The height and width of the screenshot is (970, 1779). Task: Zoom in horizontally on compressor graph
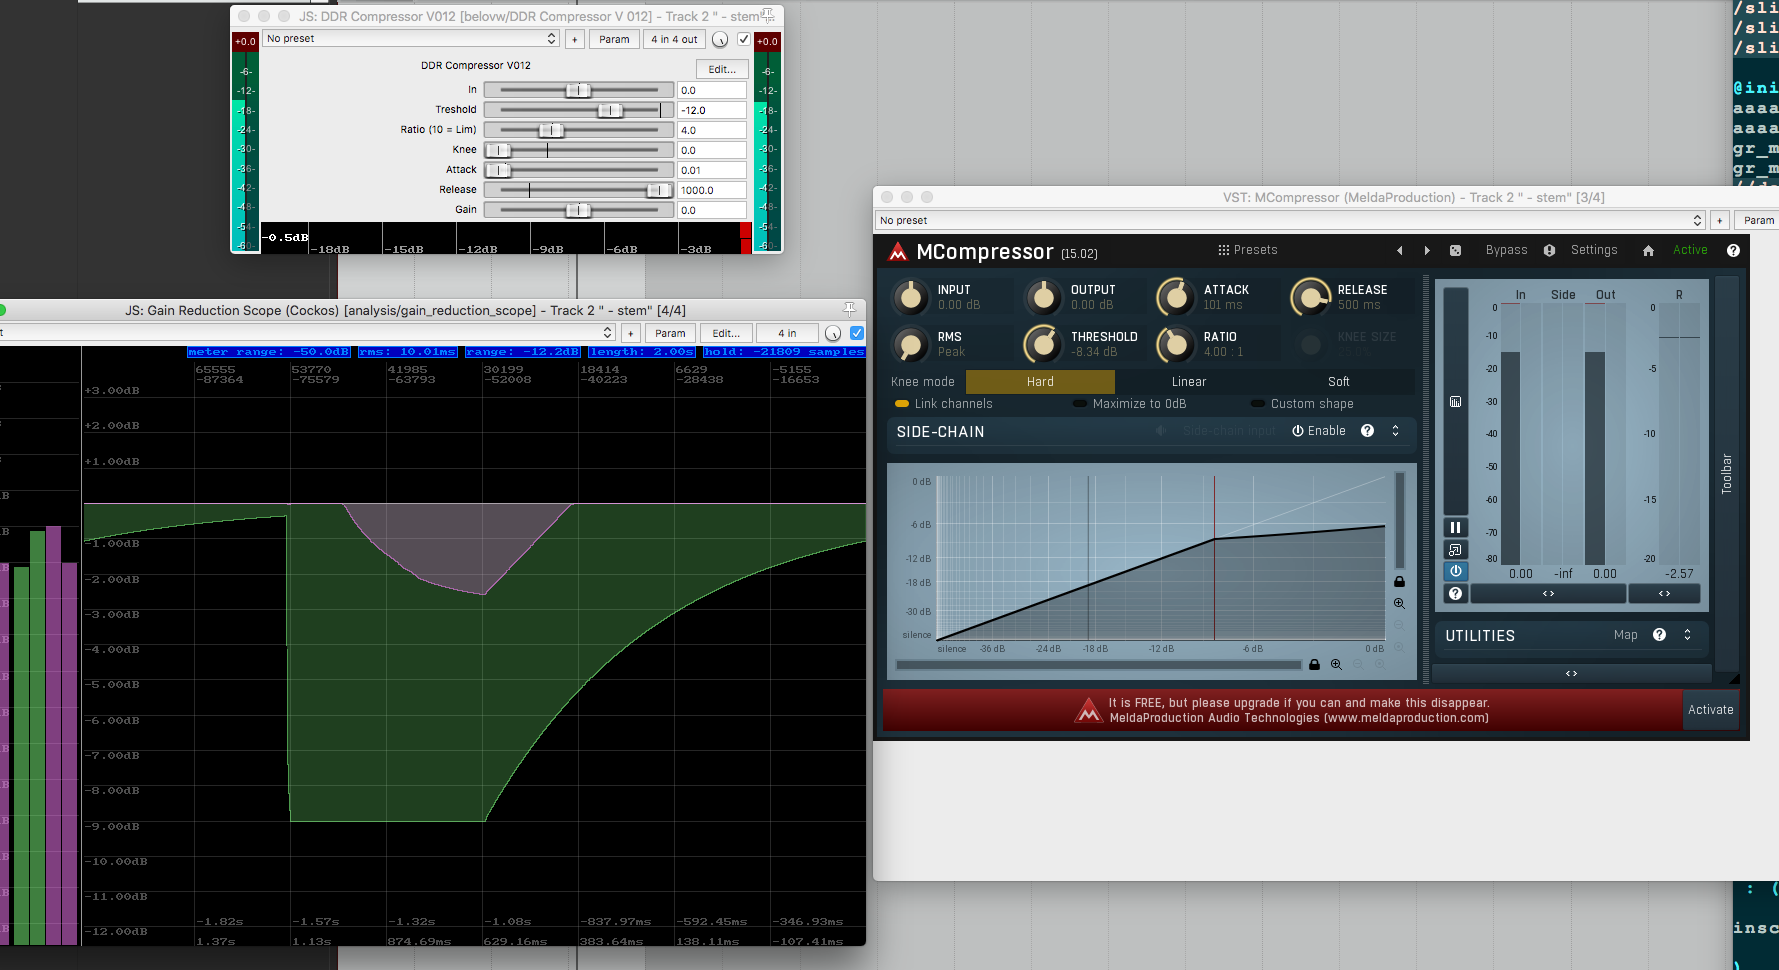click(x=1336, y=665)
